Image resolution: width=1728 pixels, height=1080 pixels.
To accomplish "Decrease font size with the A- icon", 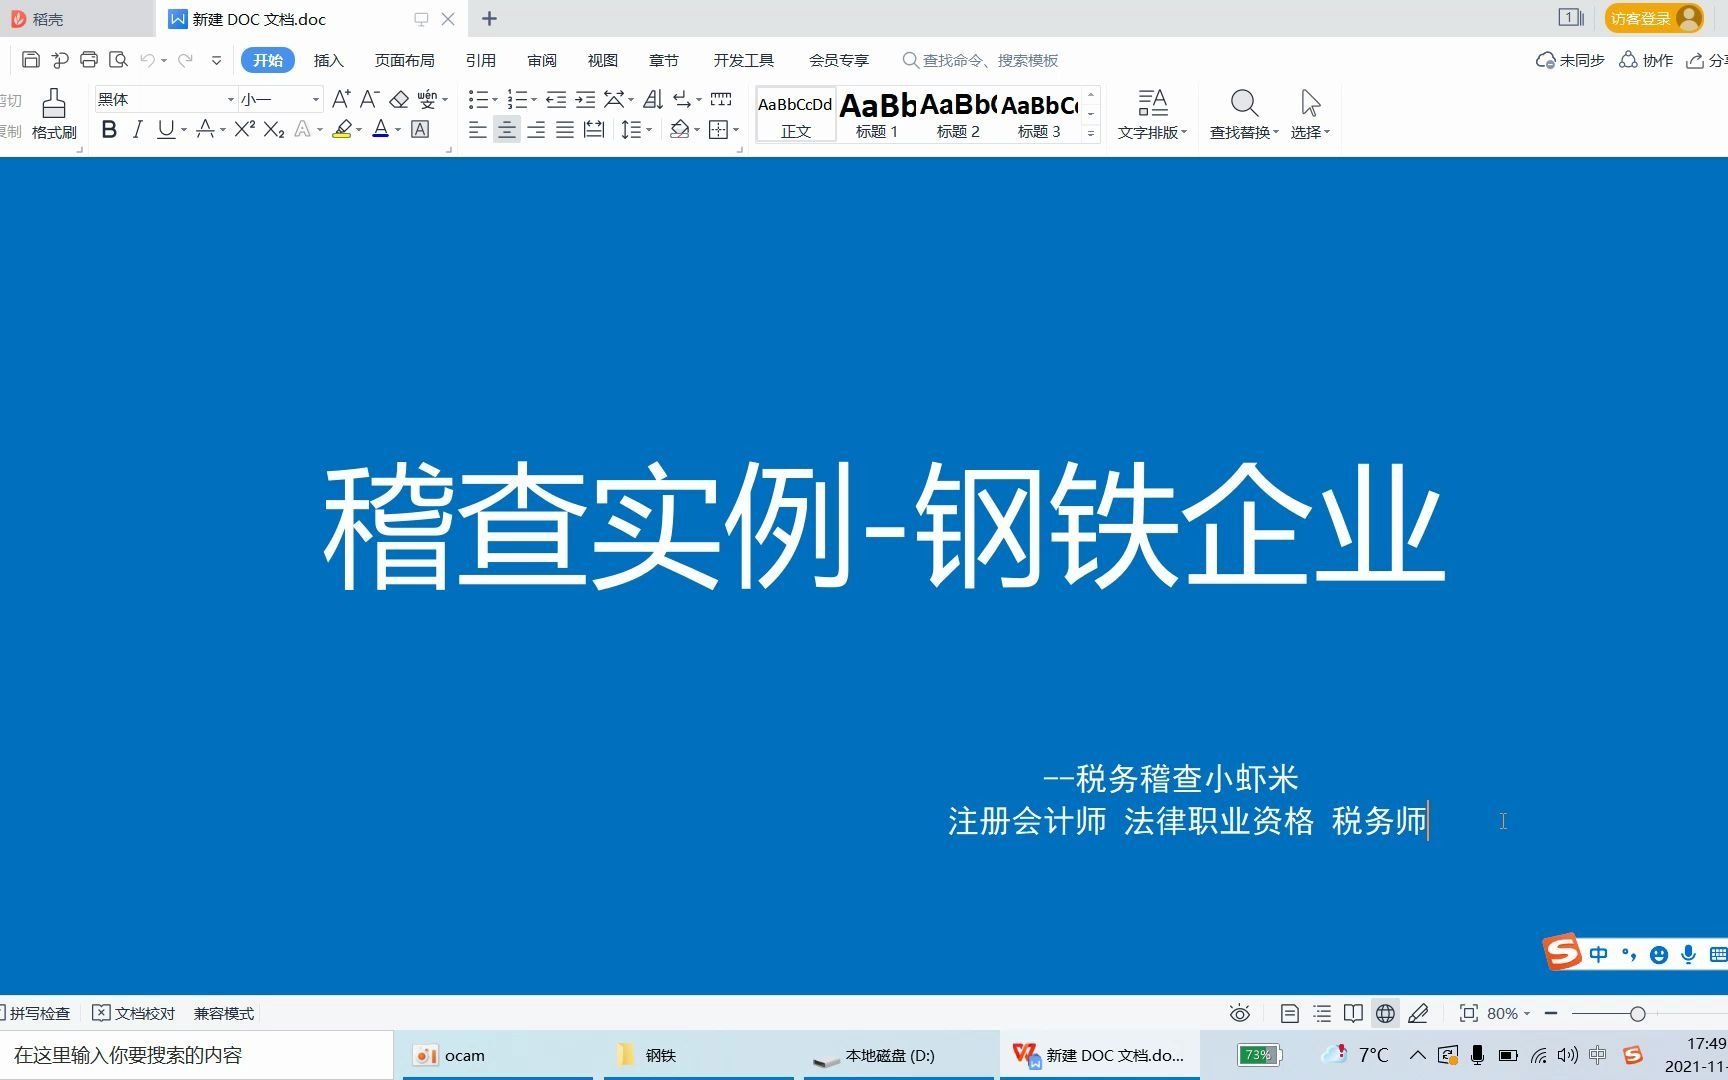I will click(x=369, y=99).
